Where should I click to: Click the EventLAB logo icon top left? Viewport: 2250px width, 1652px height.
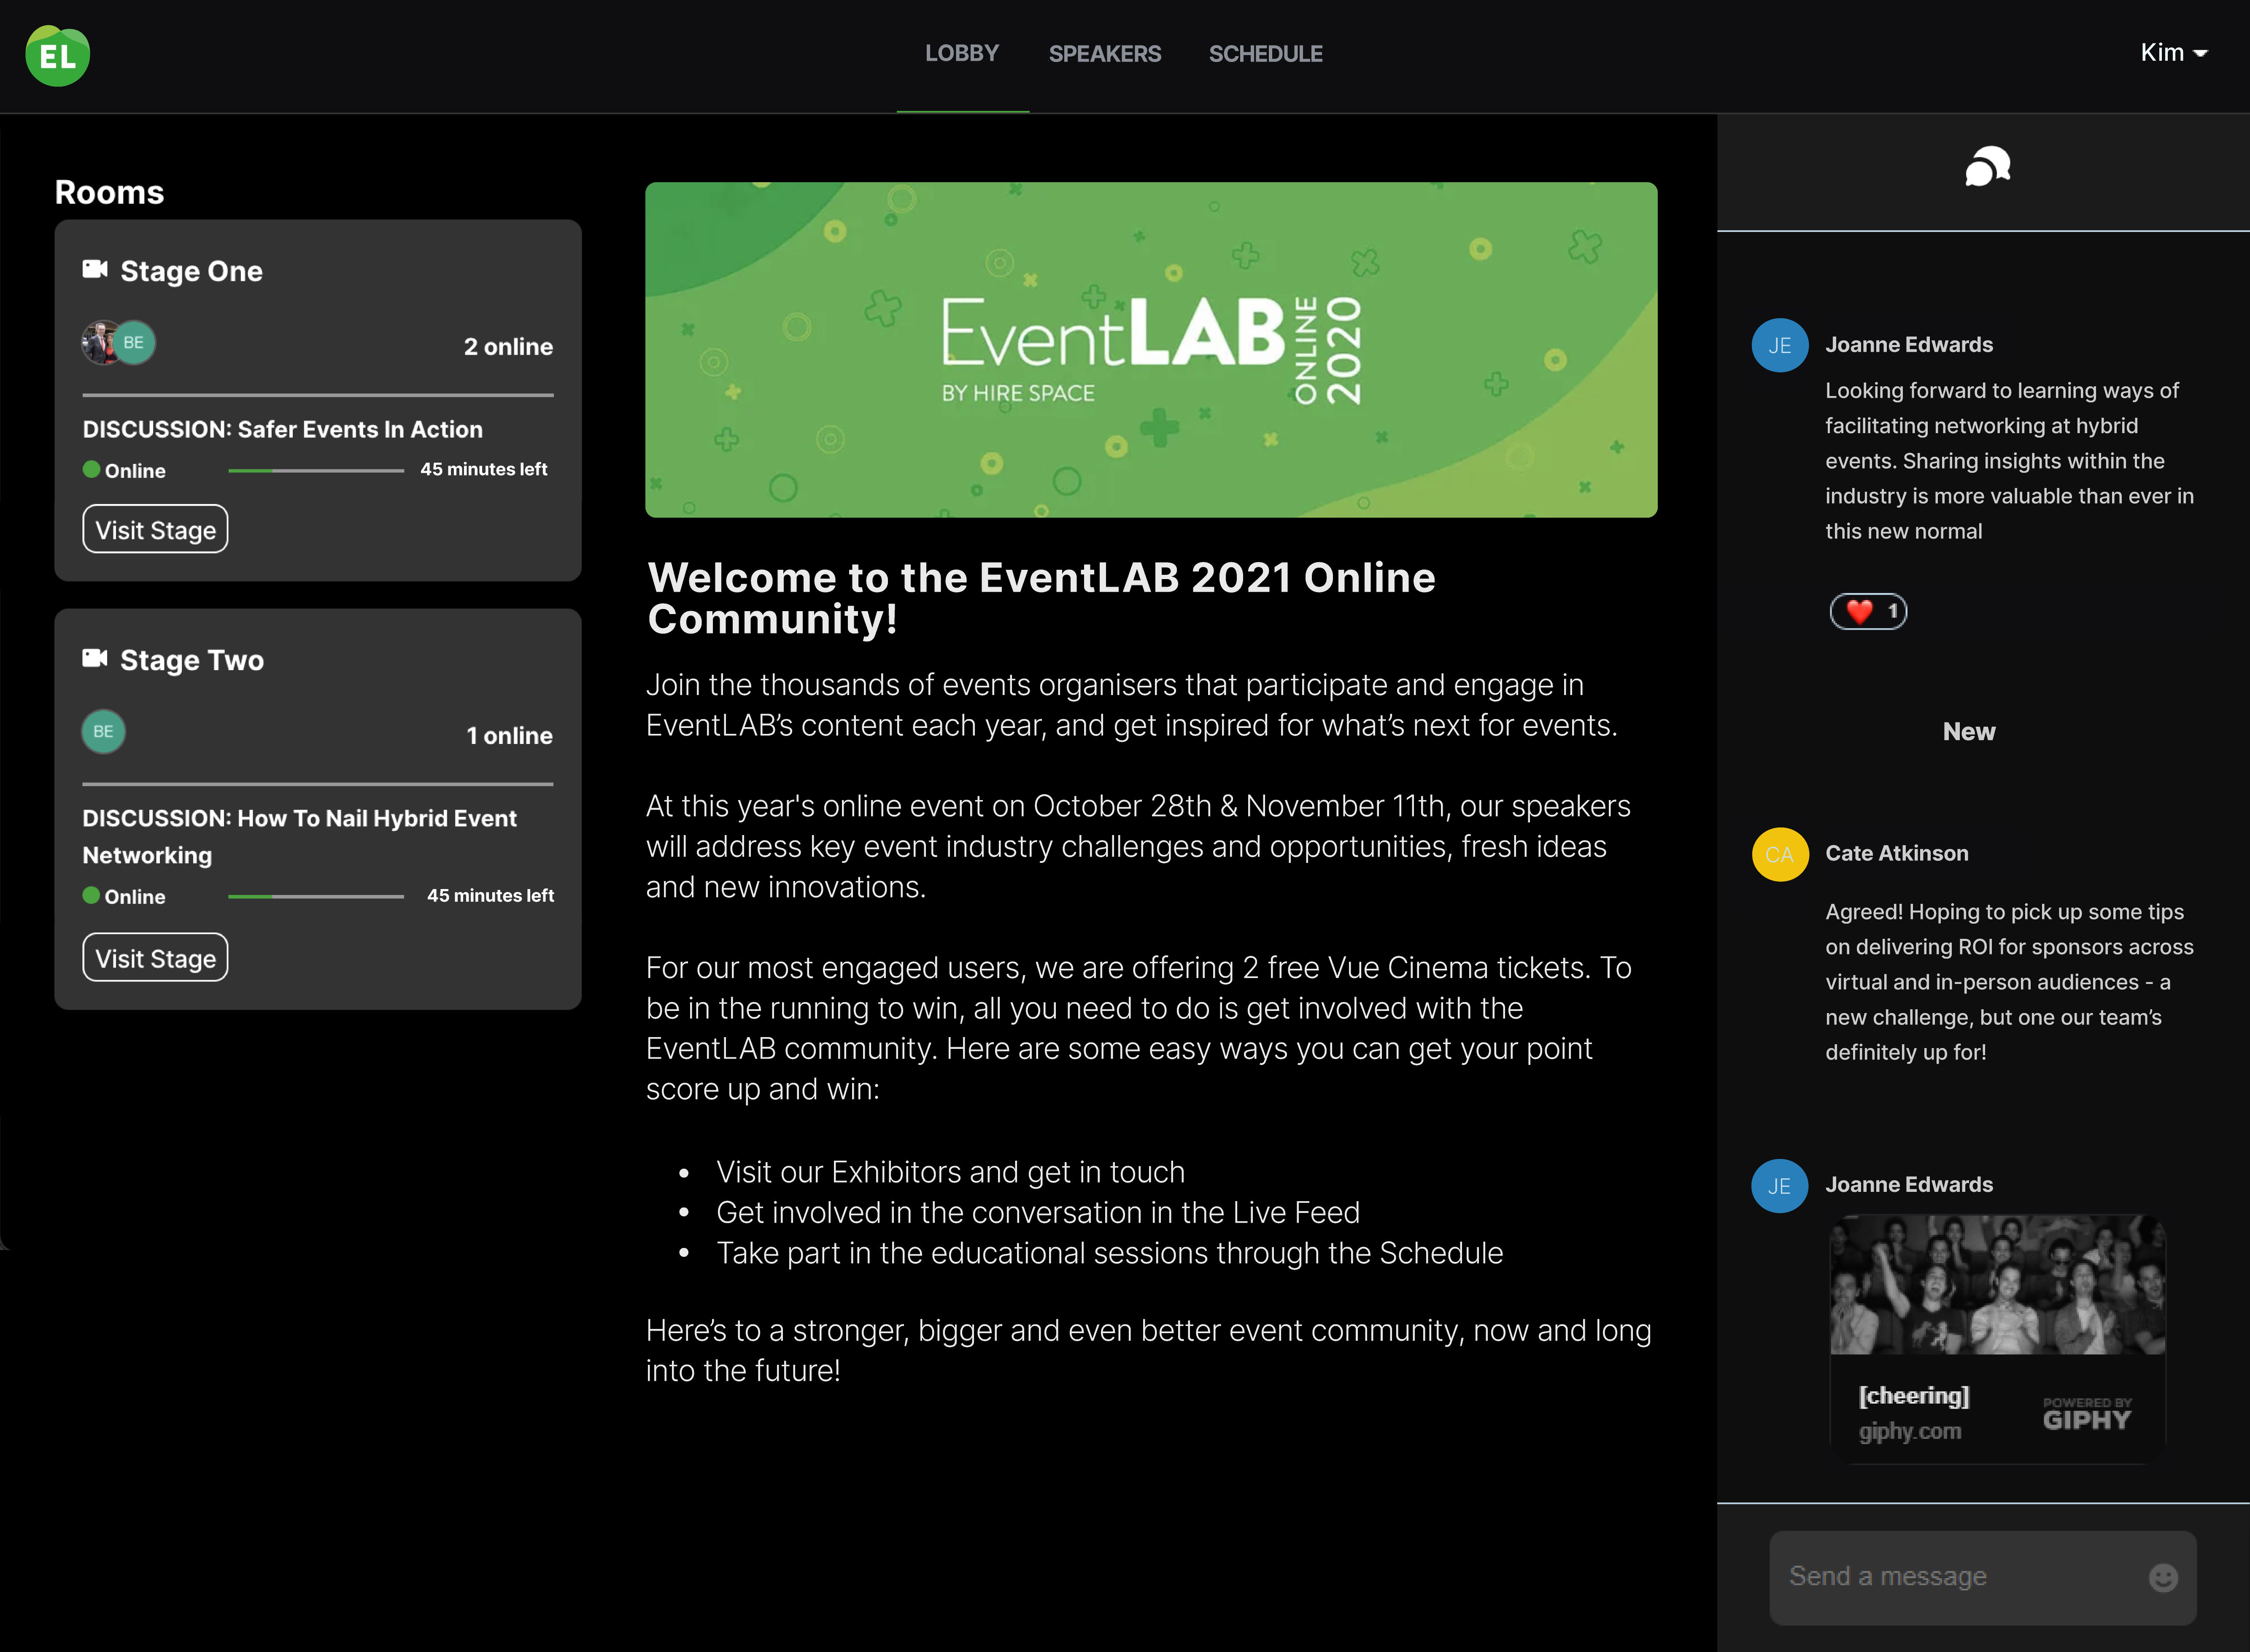pyautogui.click(x=58, y=52)
